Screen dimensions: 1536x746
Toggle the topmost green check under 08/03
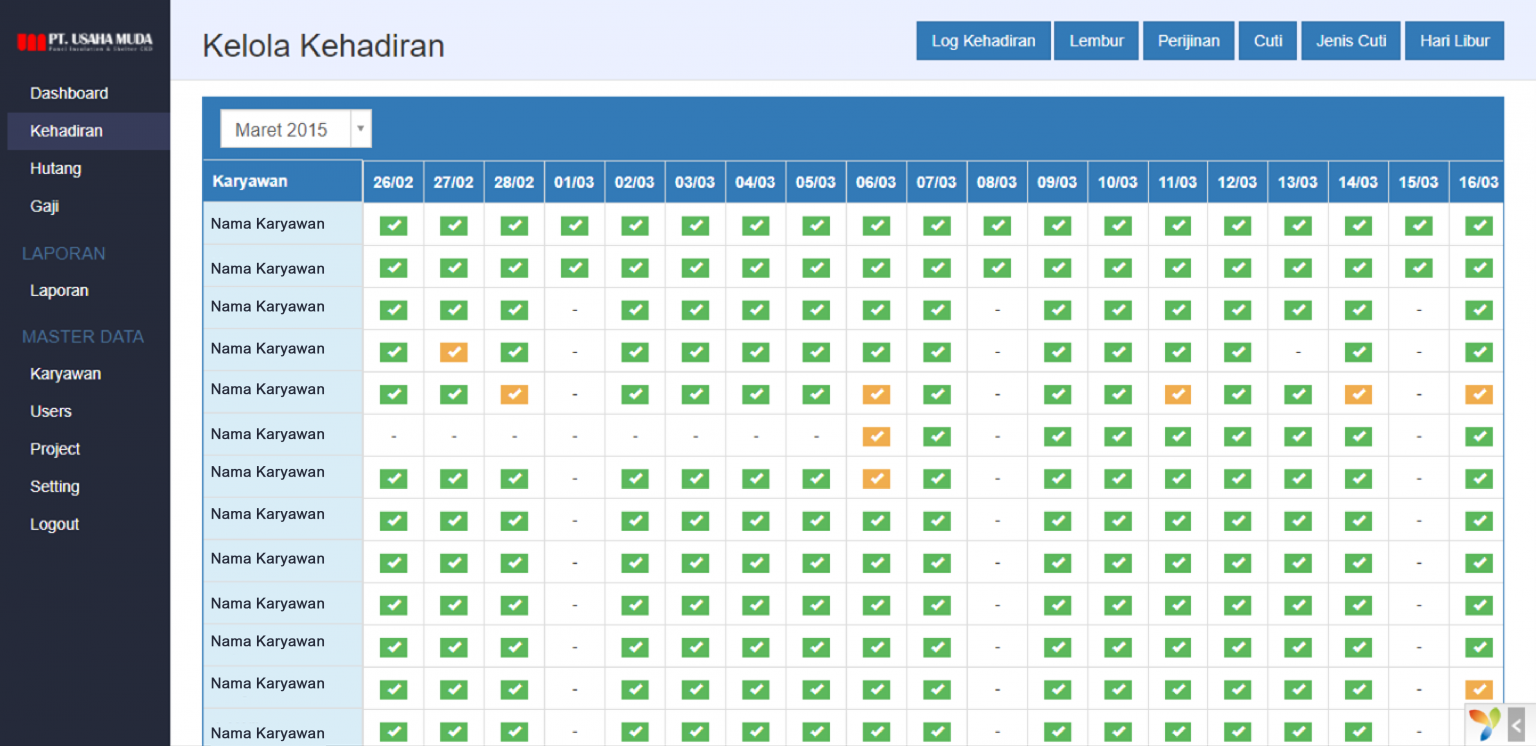click(997, 226)
